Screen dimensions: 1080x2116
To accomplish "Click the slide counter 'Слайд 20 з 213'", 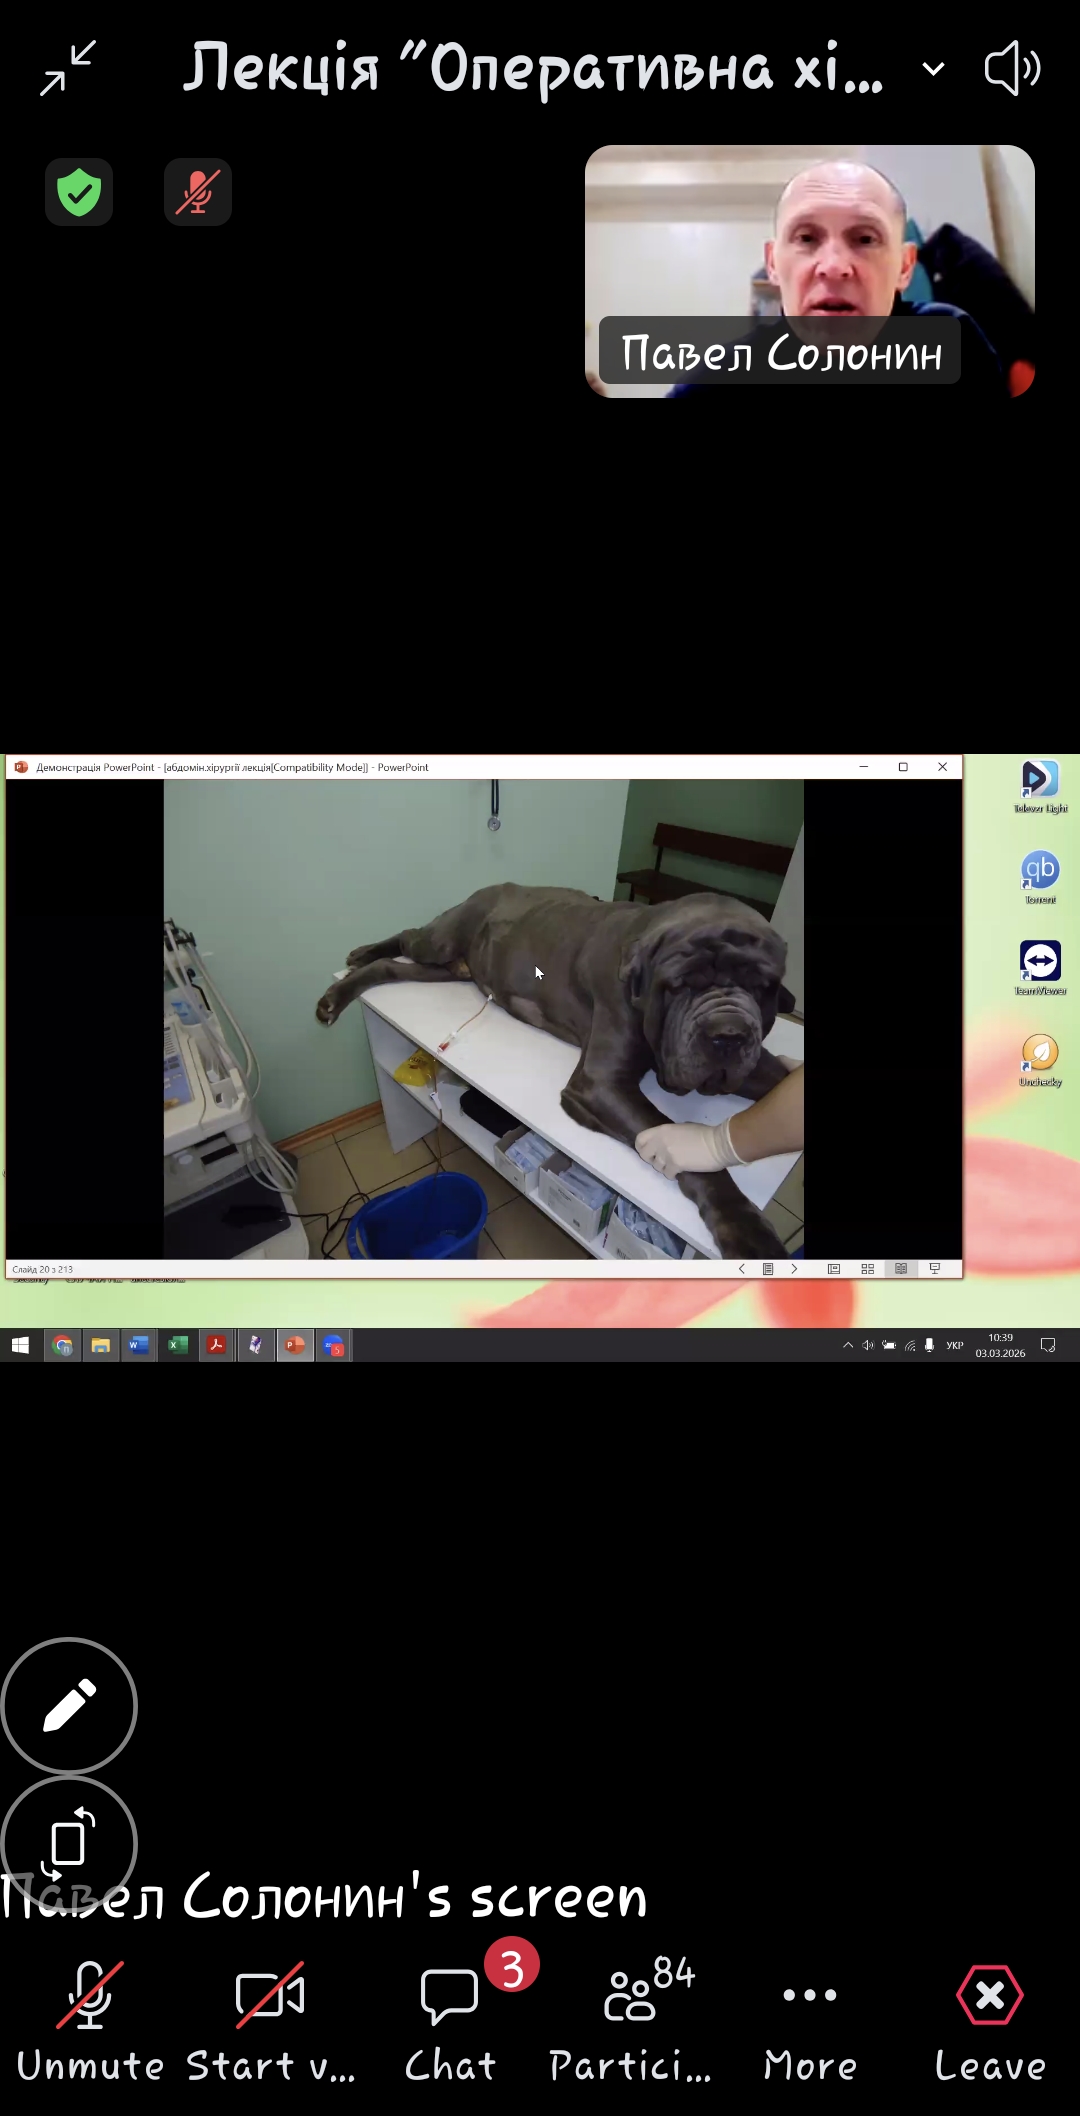I will (42, 1269).
